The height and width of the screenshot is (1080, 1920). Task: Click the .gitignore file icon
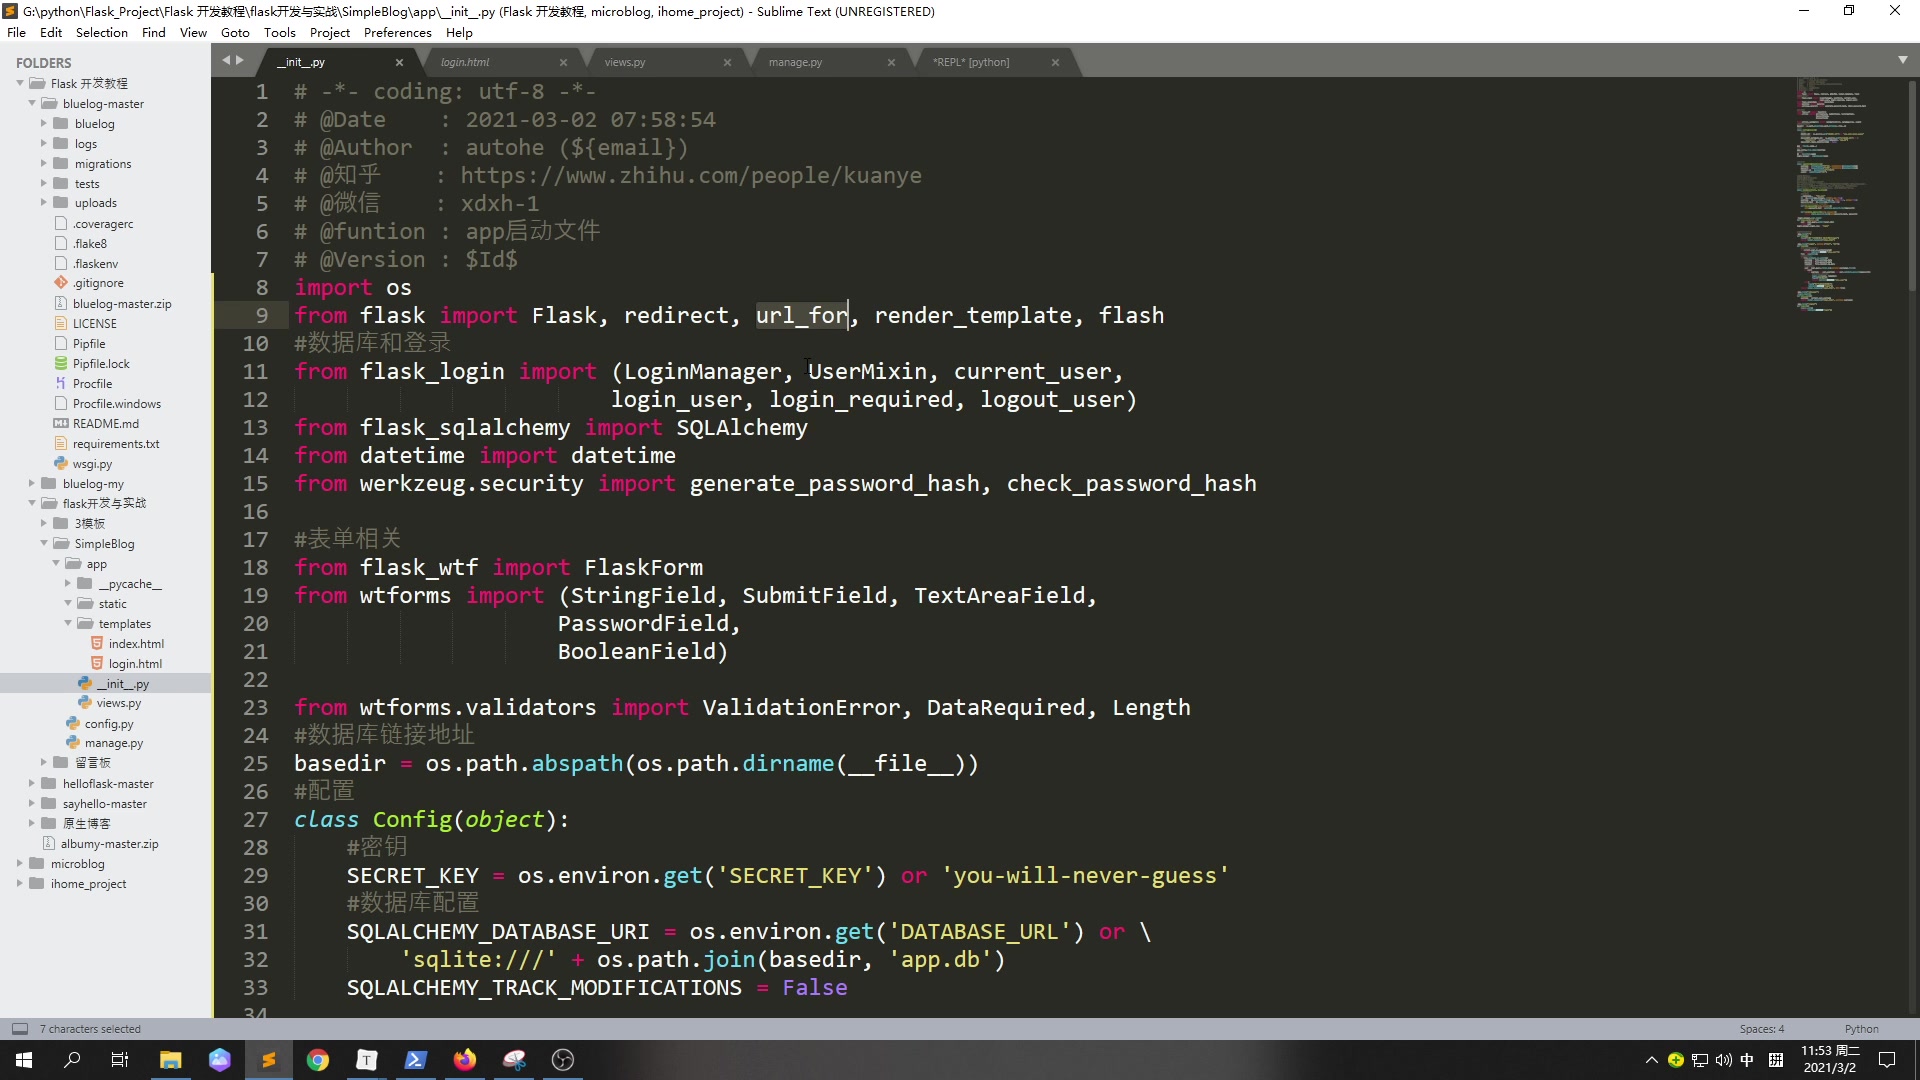[x=61, y=283]
